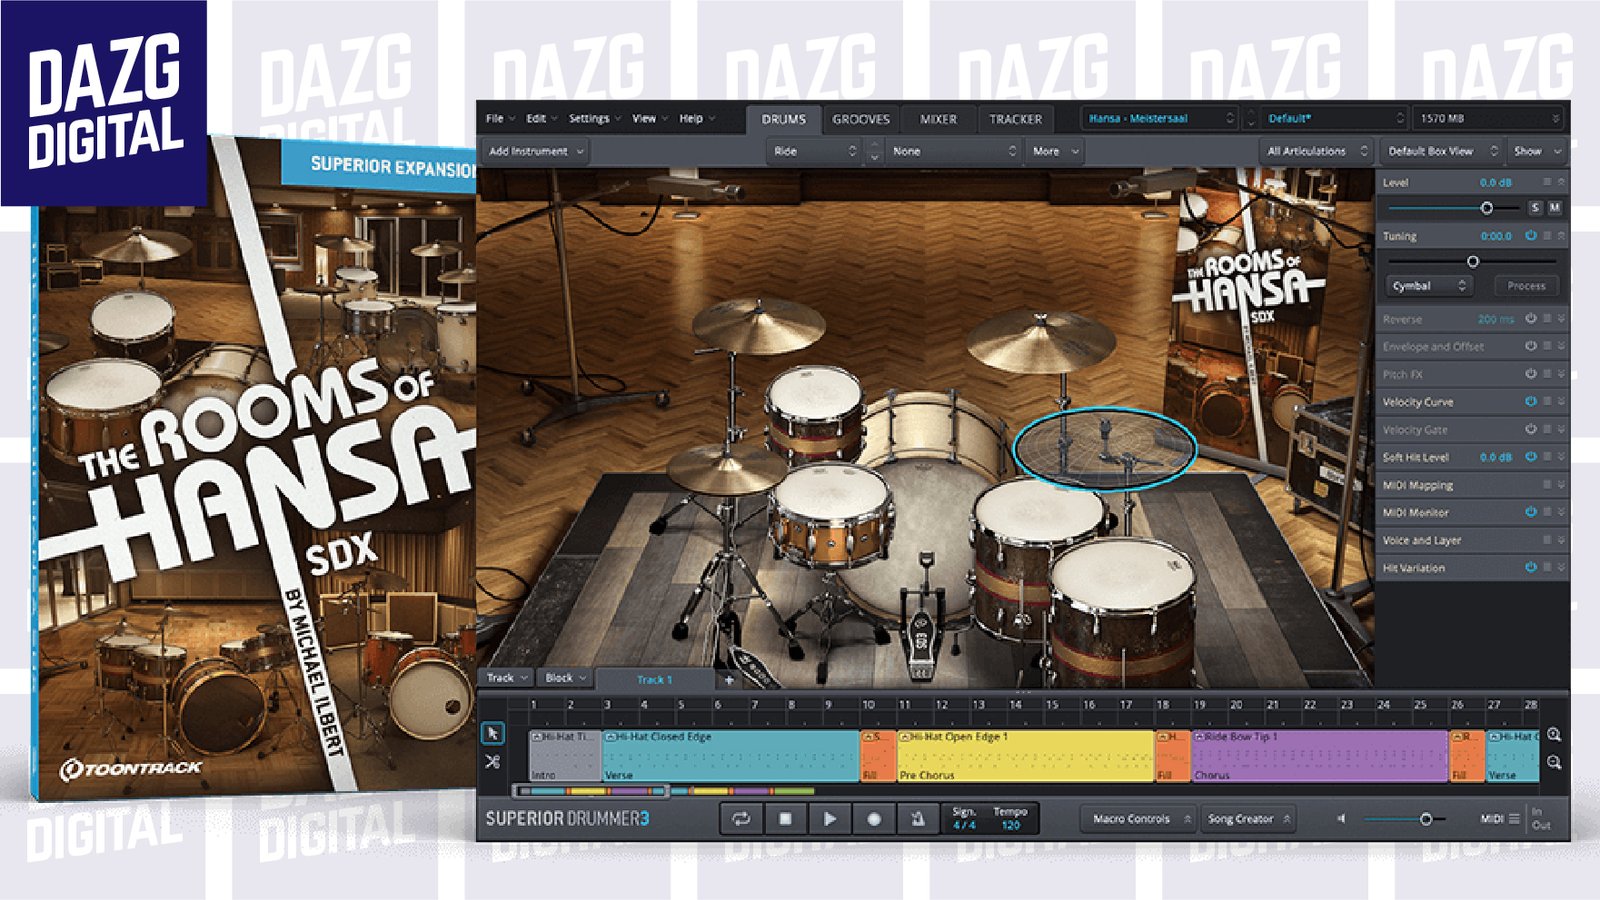Screen dimensions: 1600x900
Task: Open the Settings menu
Action: pos(595,118)
